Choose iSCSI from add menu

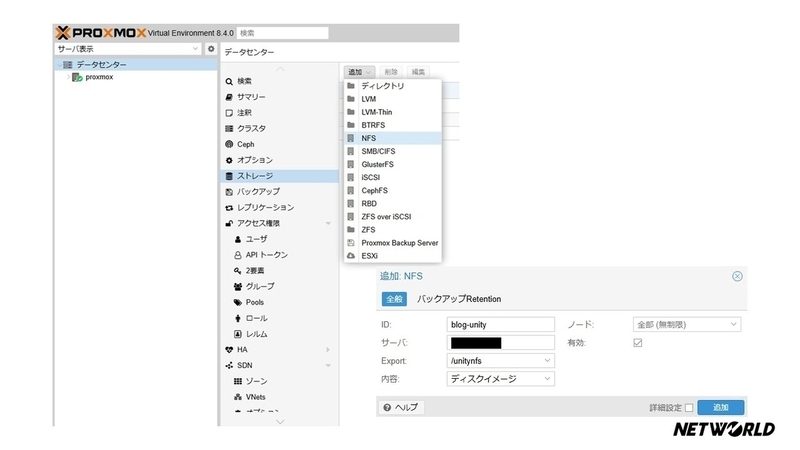point(393,178)
